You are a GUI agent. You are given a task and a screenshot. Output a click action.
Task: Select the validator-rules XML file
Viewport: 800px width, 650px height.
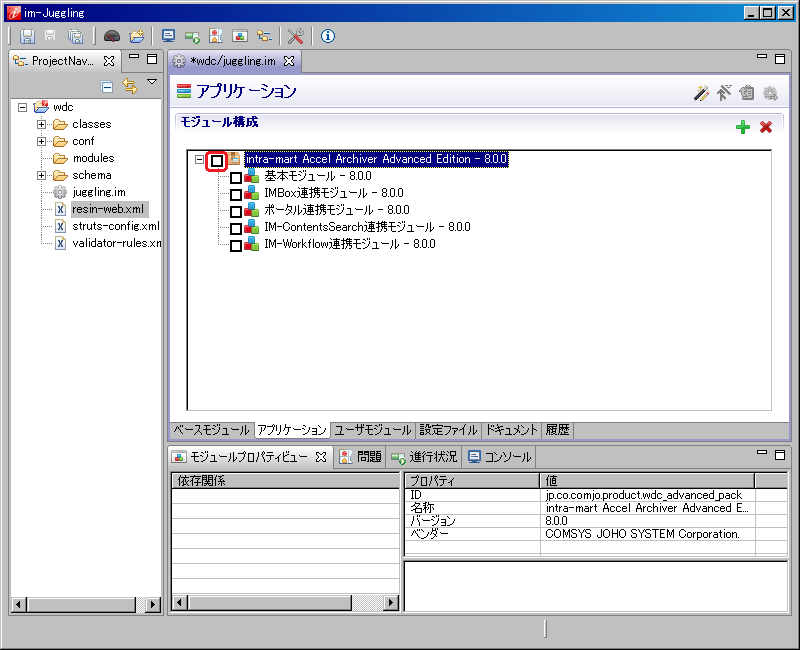point(117,243)
